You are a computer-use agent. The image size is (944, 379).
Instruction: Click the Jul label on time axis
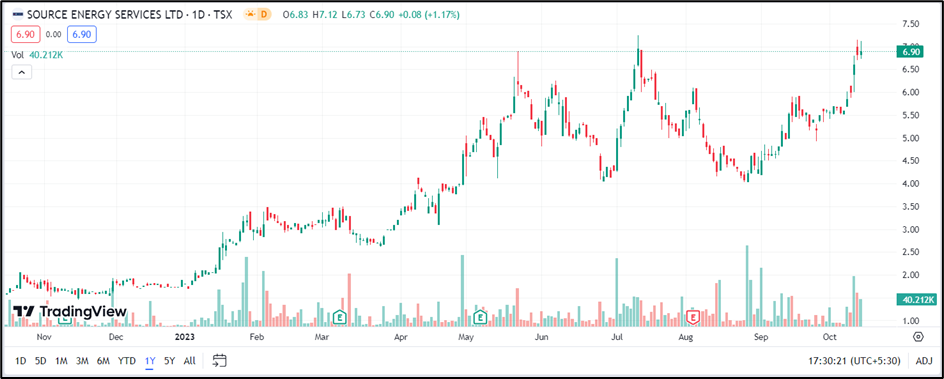[618, 336]
